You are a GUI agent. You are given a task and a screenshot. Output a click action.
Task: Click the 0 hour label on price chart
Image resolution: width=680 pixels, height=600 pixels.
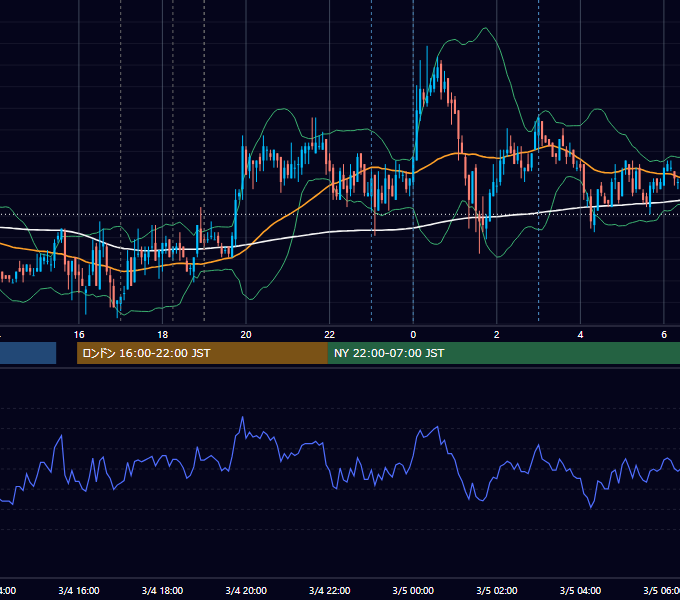(413, 335)
